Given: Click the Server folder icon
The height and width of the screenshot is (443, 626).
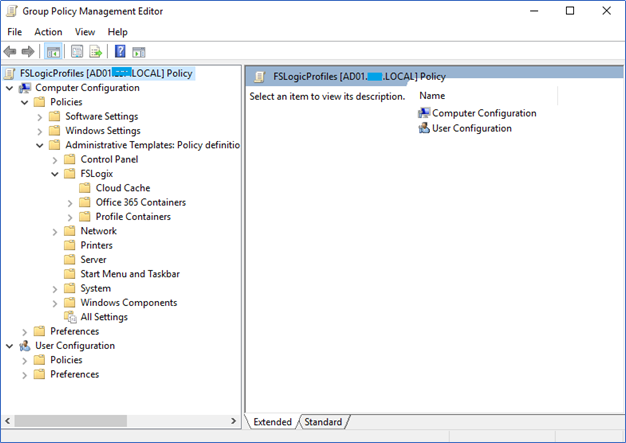Looking at the screenshot, I should click(x=69, y=259).
